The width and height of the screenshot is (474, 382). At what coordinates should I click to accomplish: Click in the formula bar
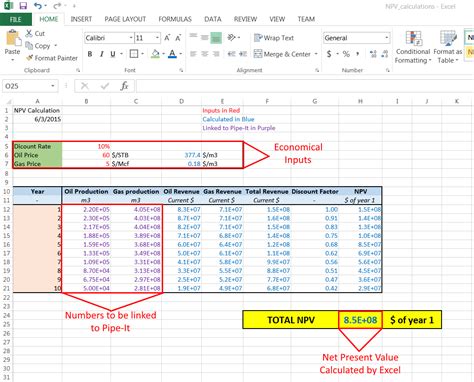point(305,86)
